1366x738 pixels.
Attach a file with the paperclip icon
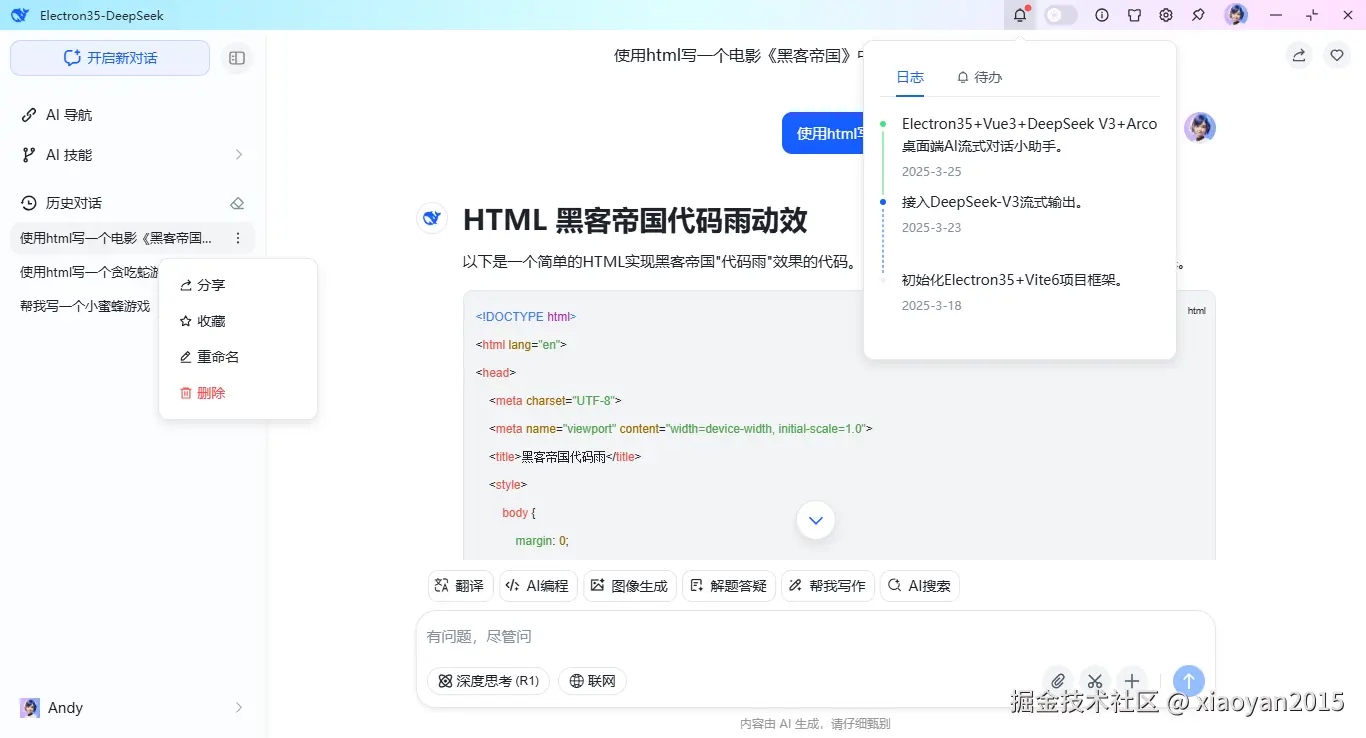[x=1058, y=681]
